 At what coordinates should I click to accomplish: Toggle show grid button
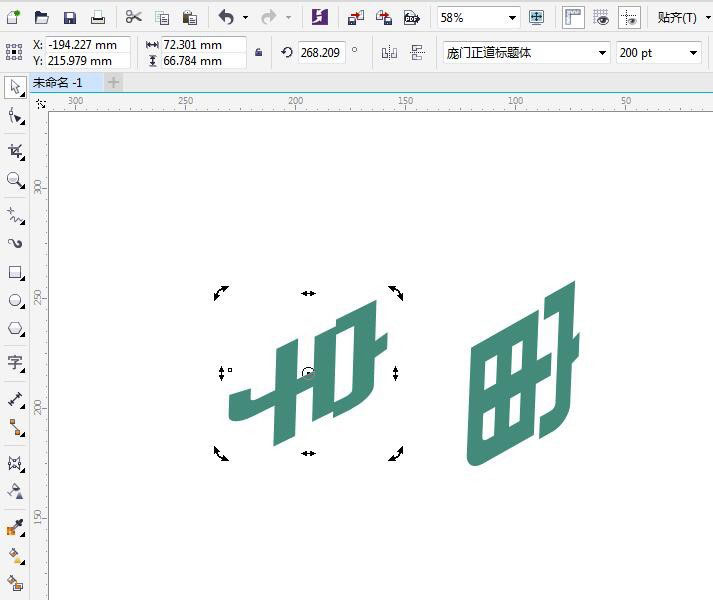click(601, 17)
